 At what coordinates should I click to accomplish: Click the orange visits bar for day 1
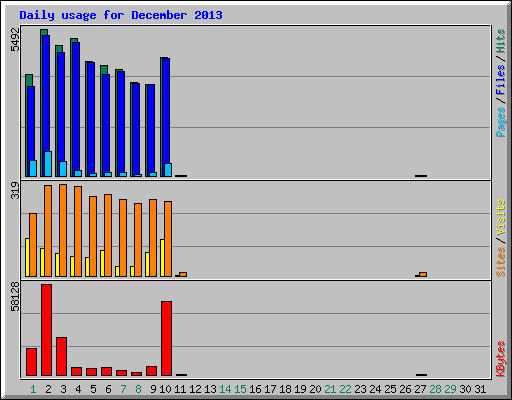pos(33,245)
